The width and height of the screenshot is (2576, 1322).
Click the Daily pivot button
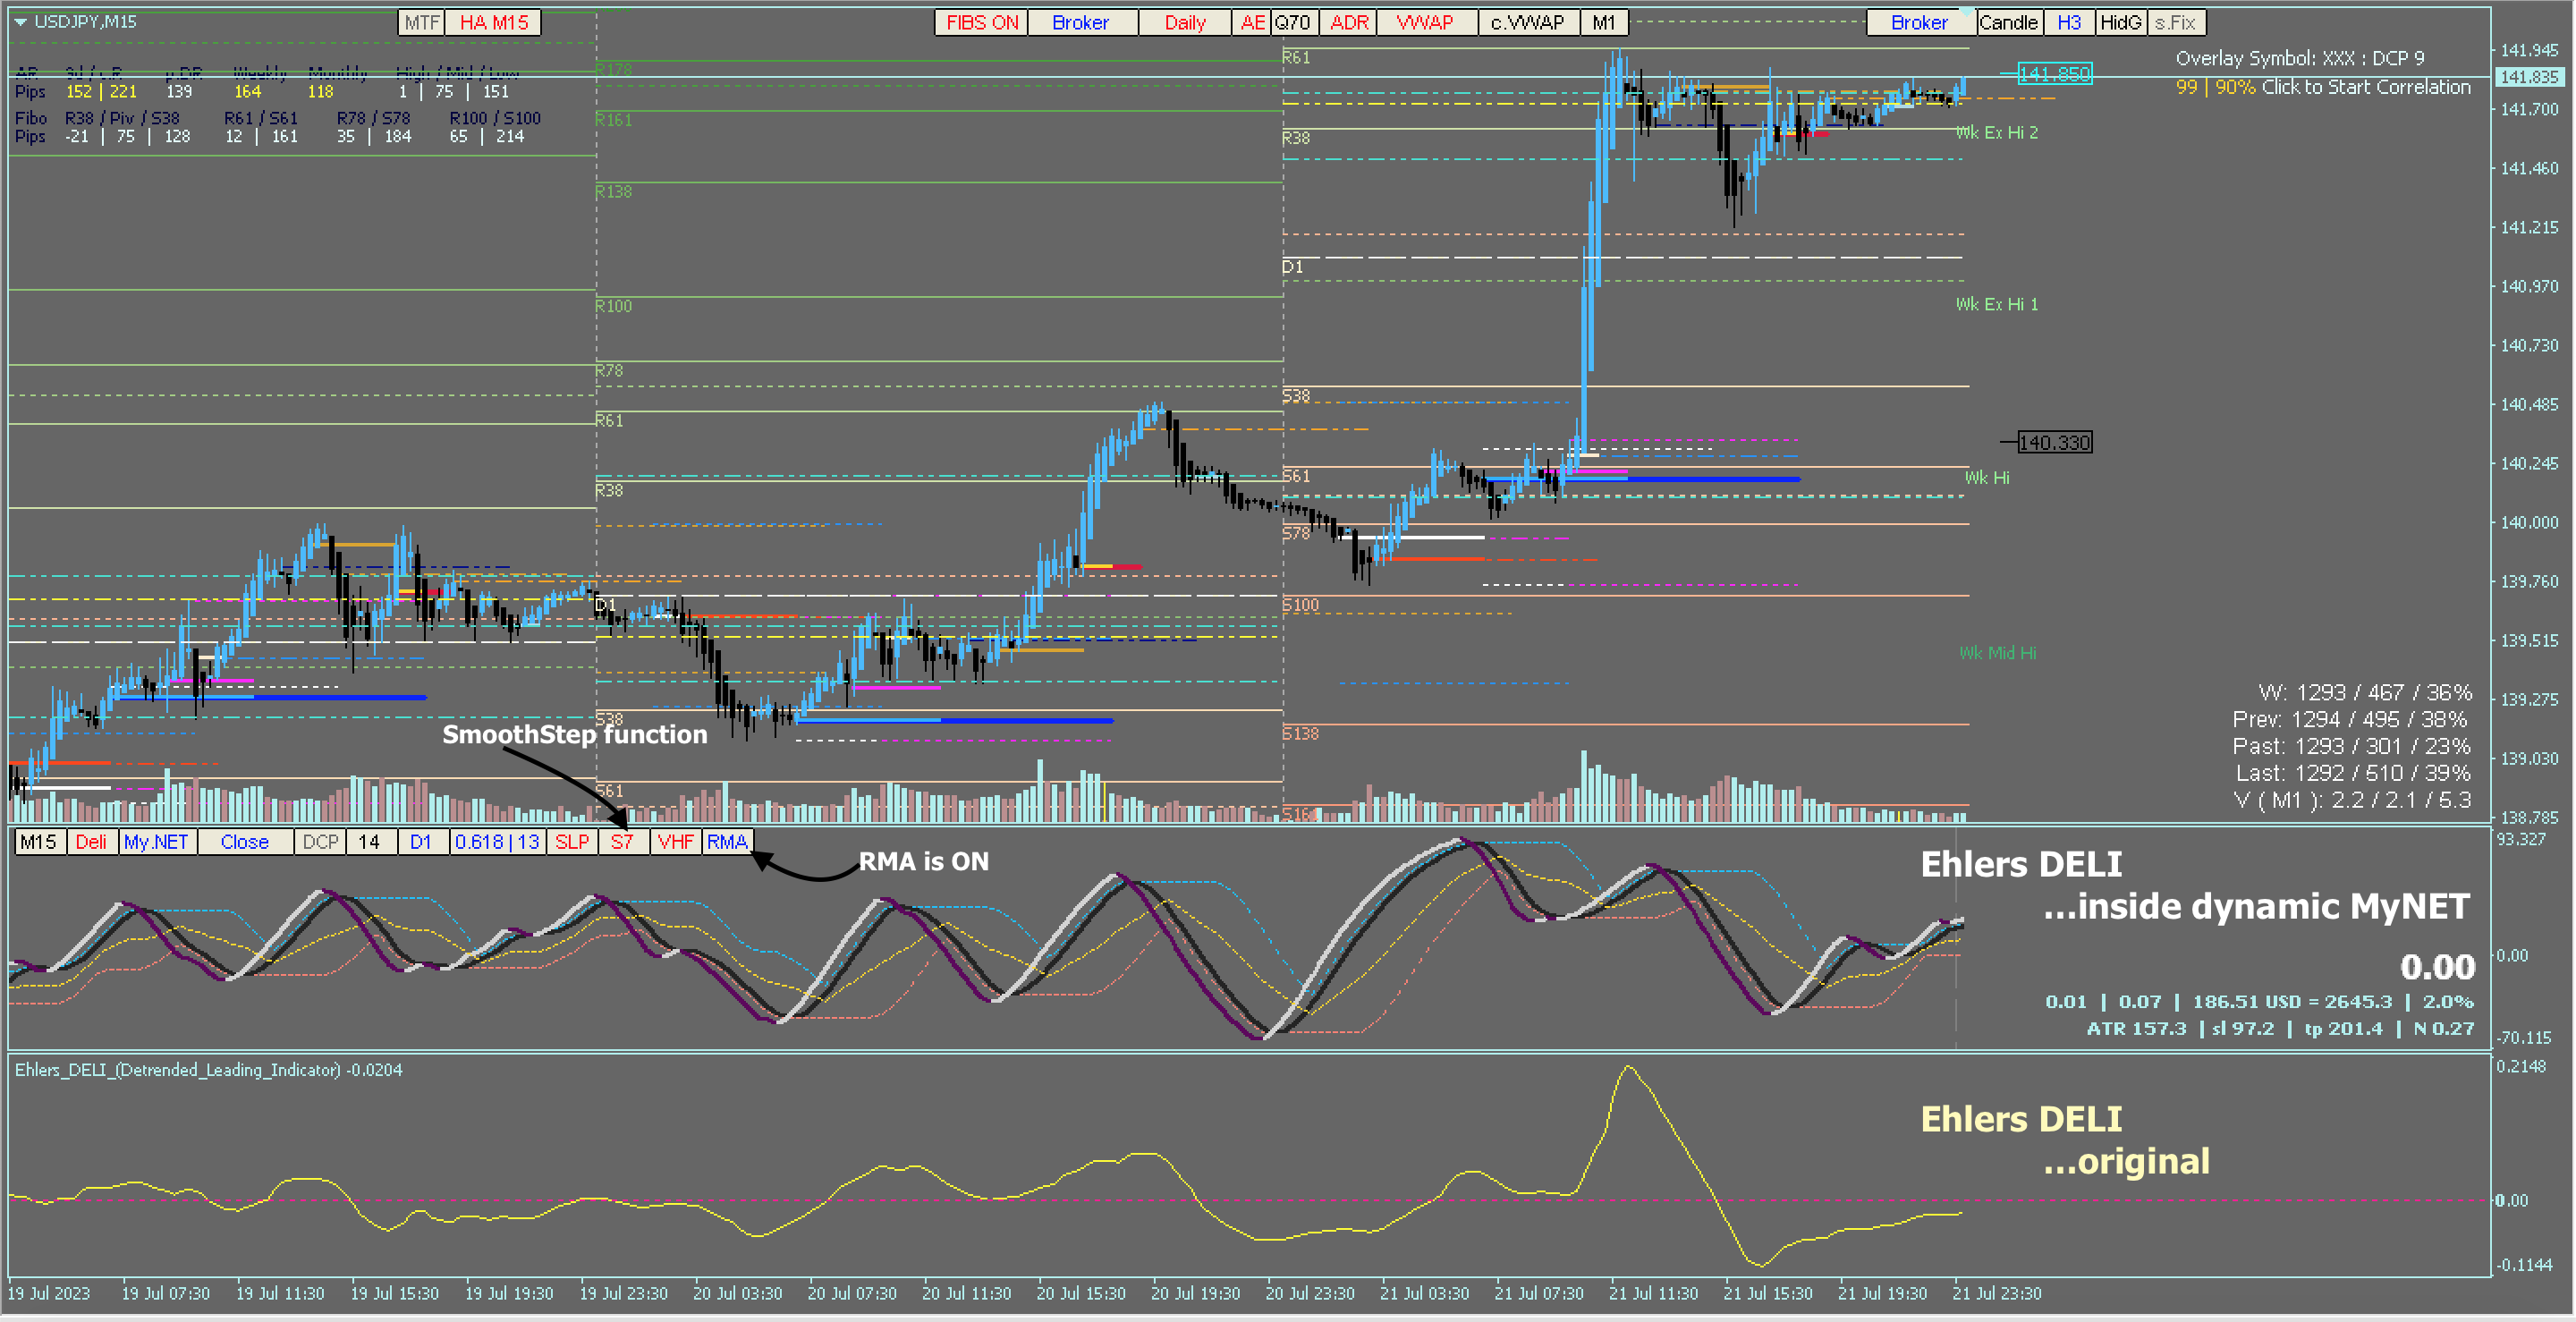point(1184,22)
